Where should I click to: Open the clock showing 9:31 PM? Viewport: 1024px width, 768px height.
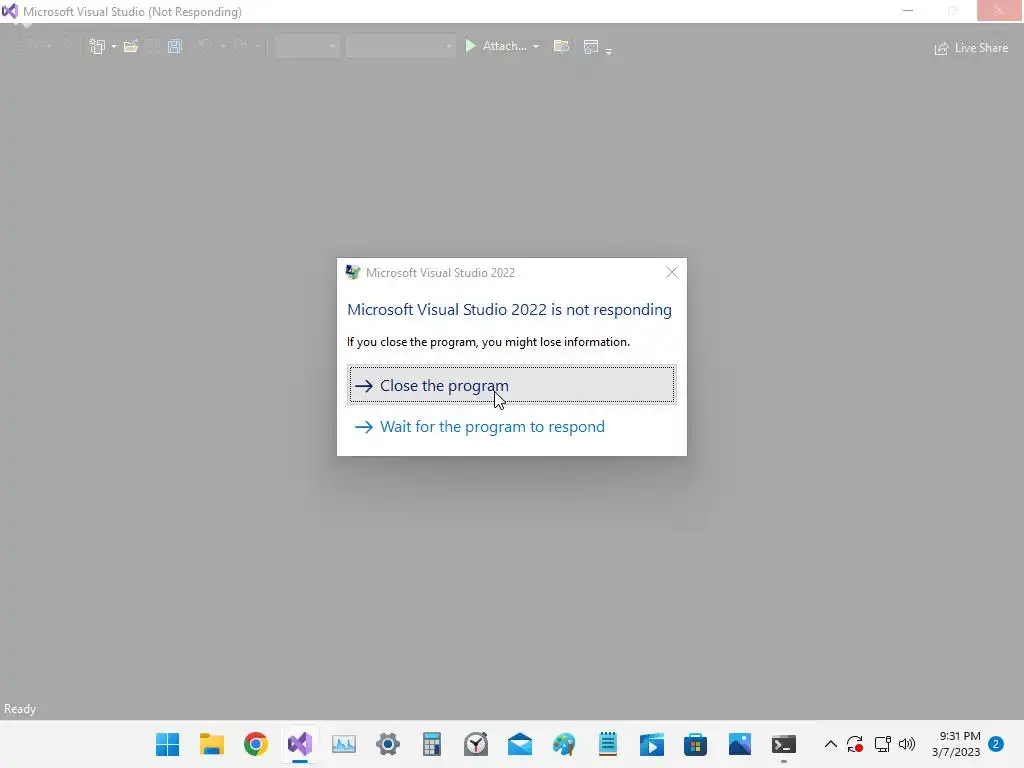pyautogui.click(x=956, y=744)
